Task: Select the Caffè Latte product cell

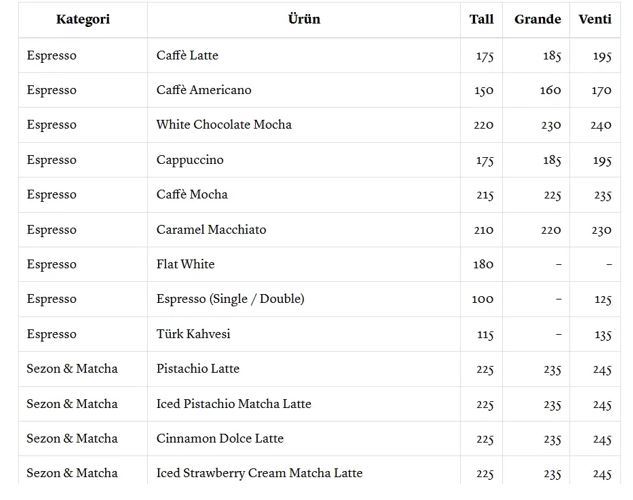Action: coord(187,55)
